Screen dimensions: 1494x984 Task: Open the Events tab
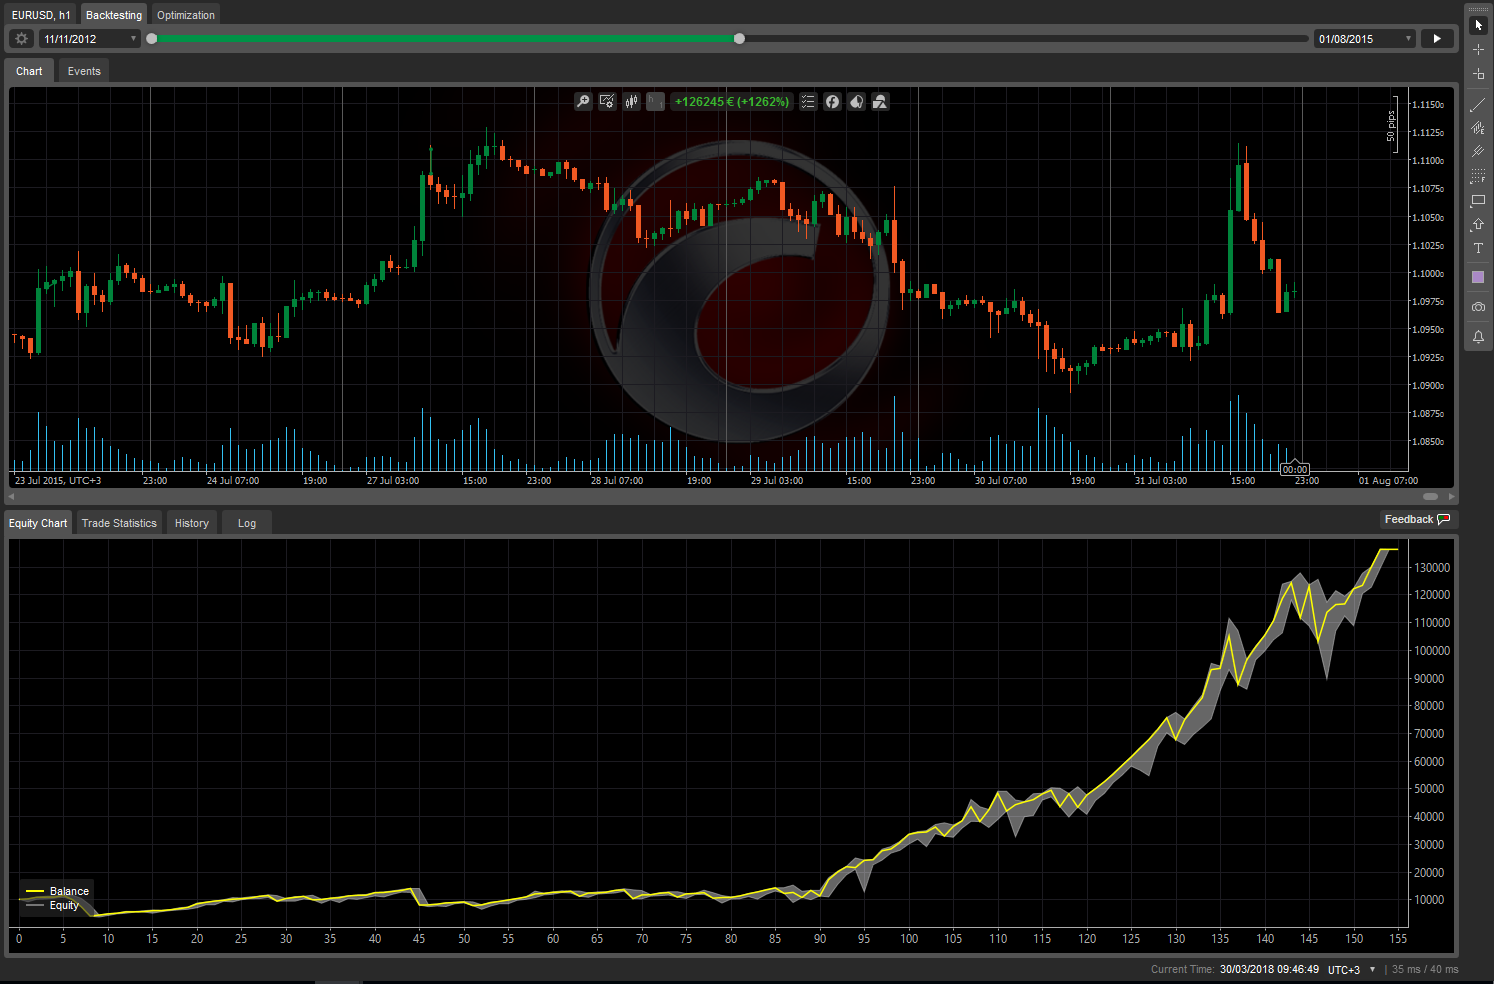pyautogui.click(x=84, y=71)
